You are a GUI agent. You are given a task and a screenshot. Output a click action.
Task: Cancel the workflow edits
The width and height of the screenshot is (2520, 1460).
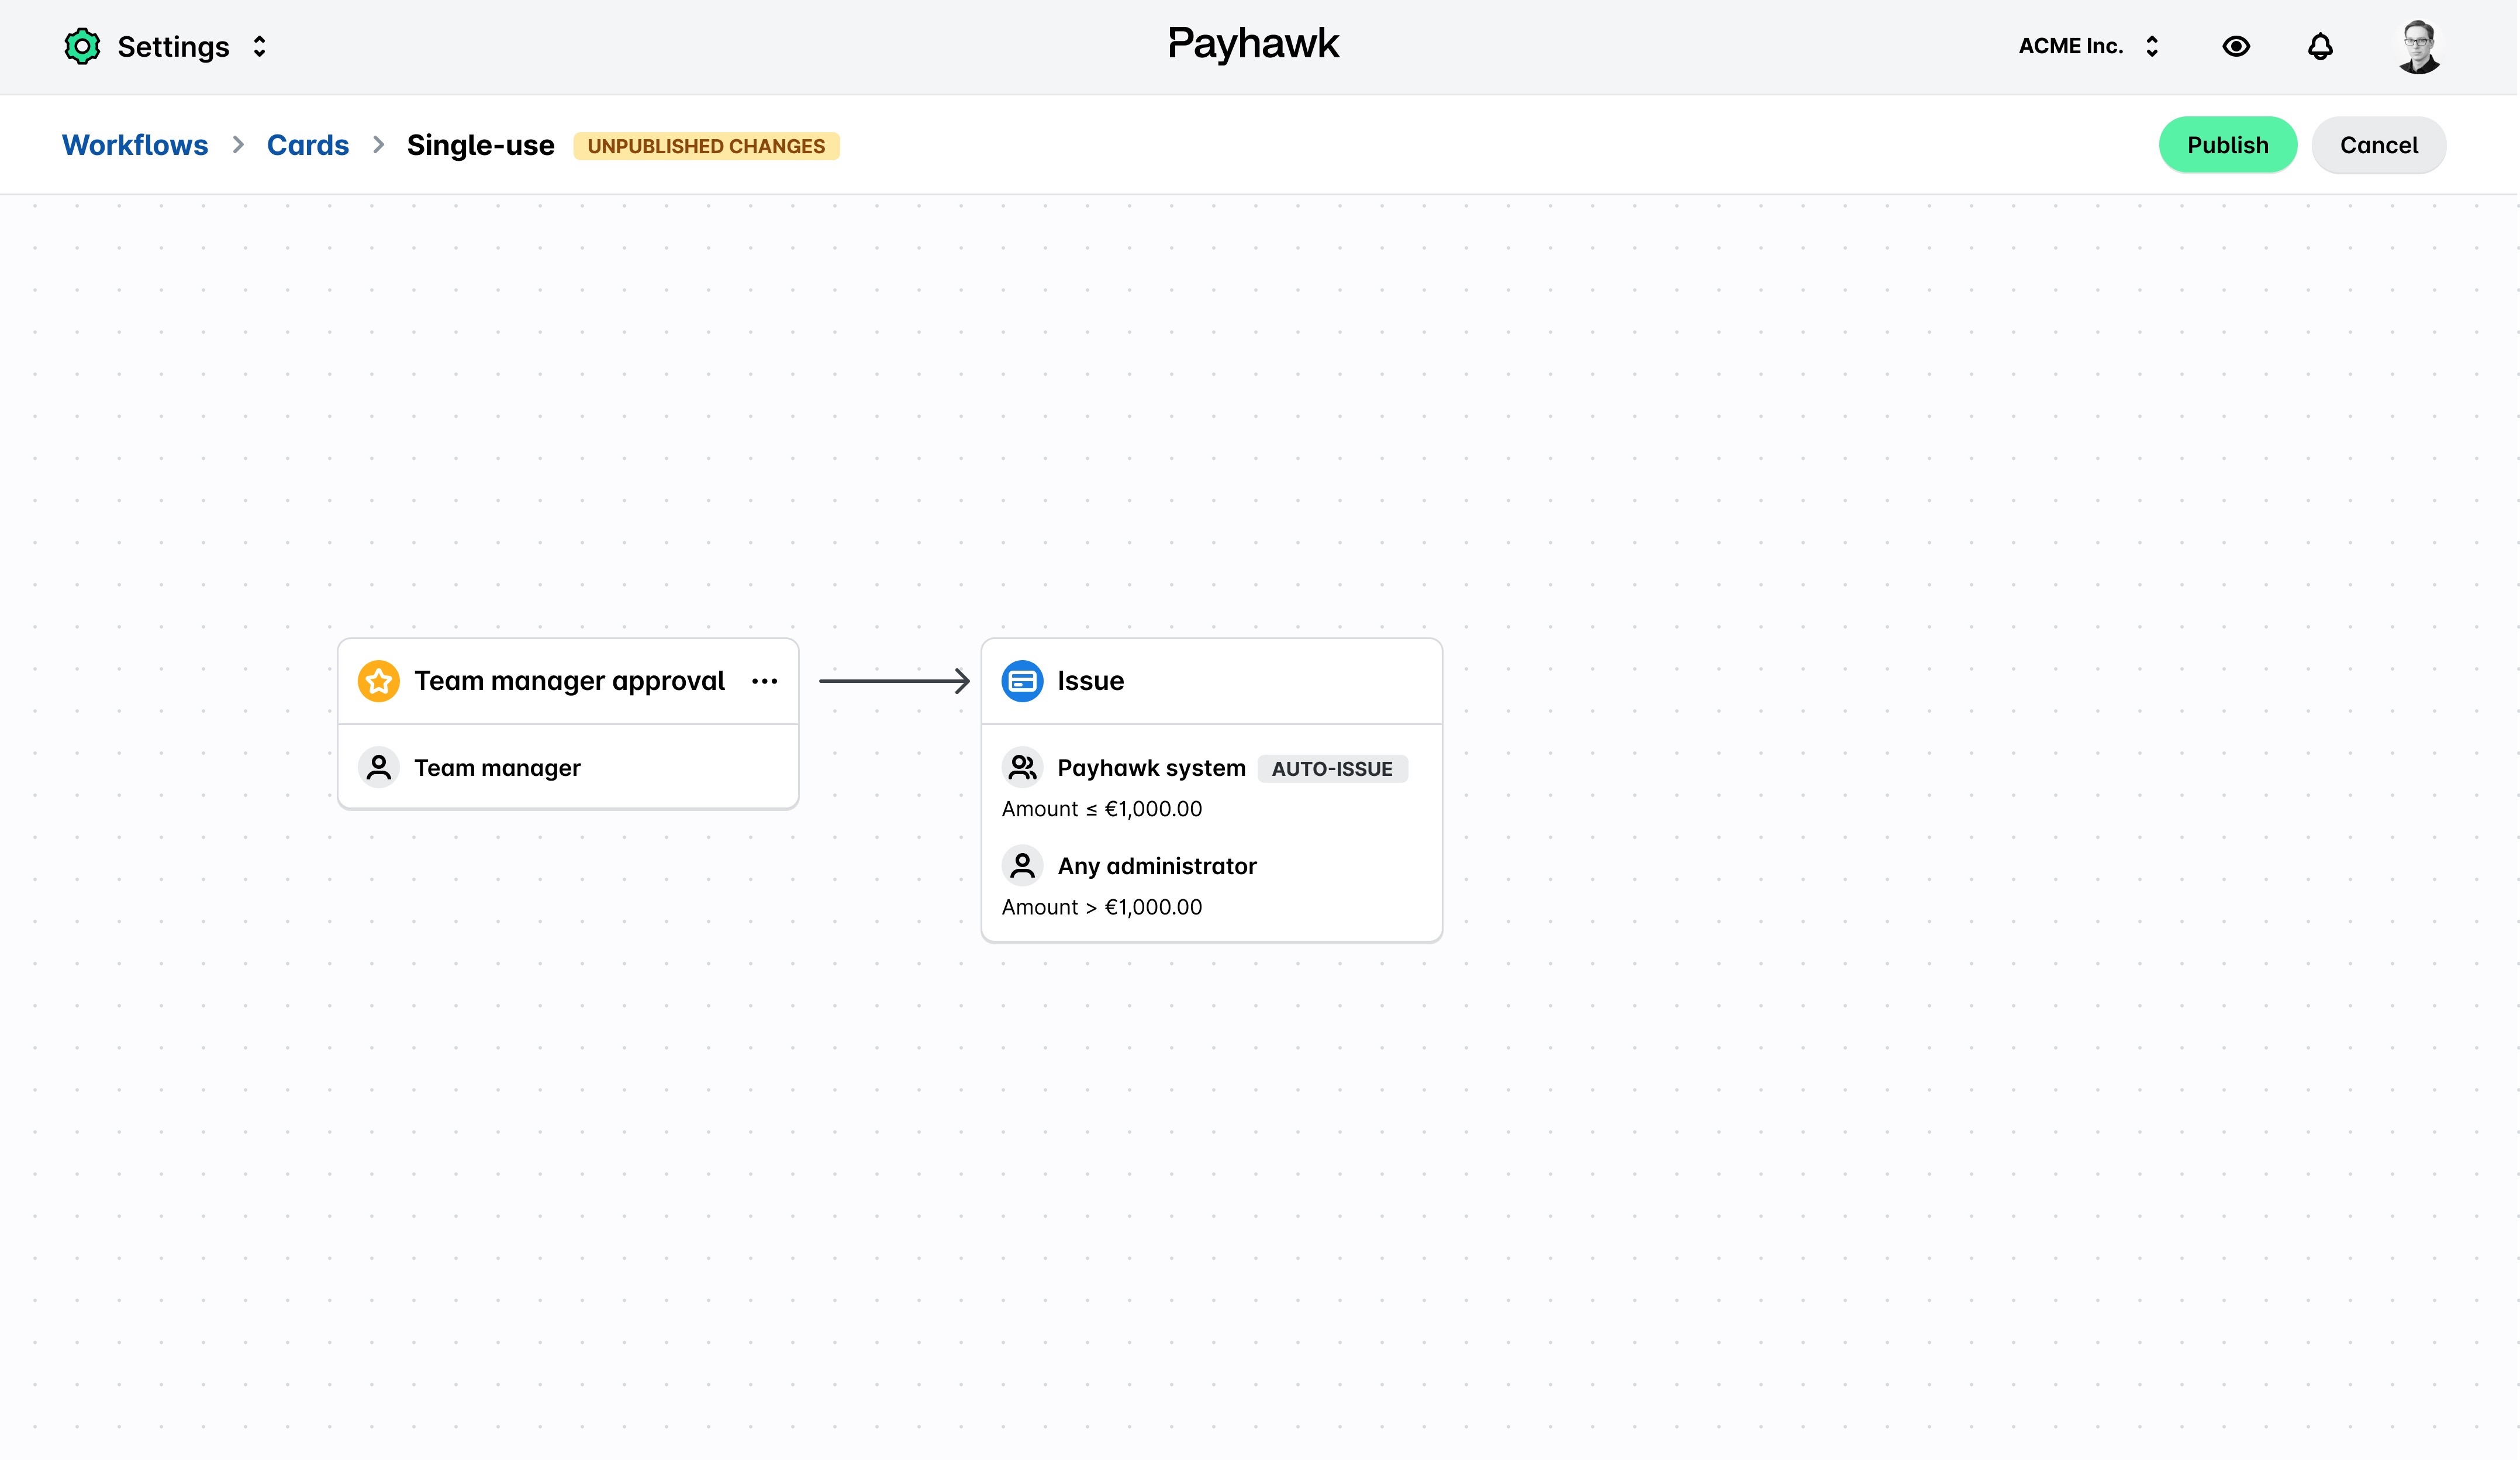tap(2378, 145)
